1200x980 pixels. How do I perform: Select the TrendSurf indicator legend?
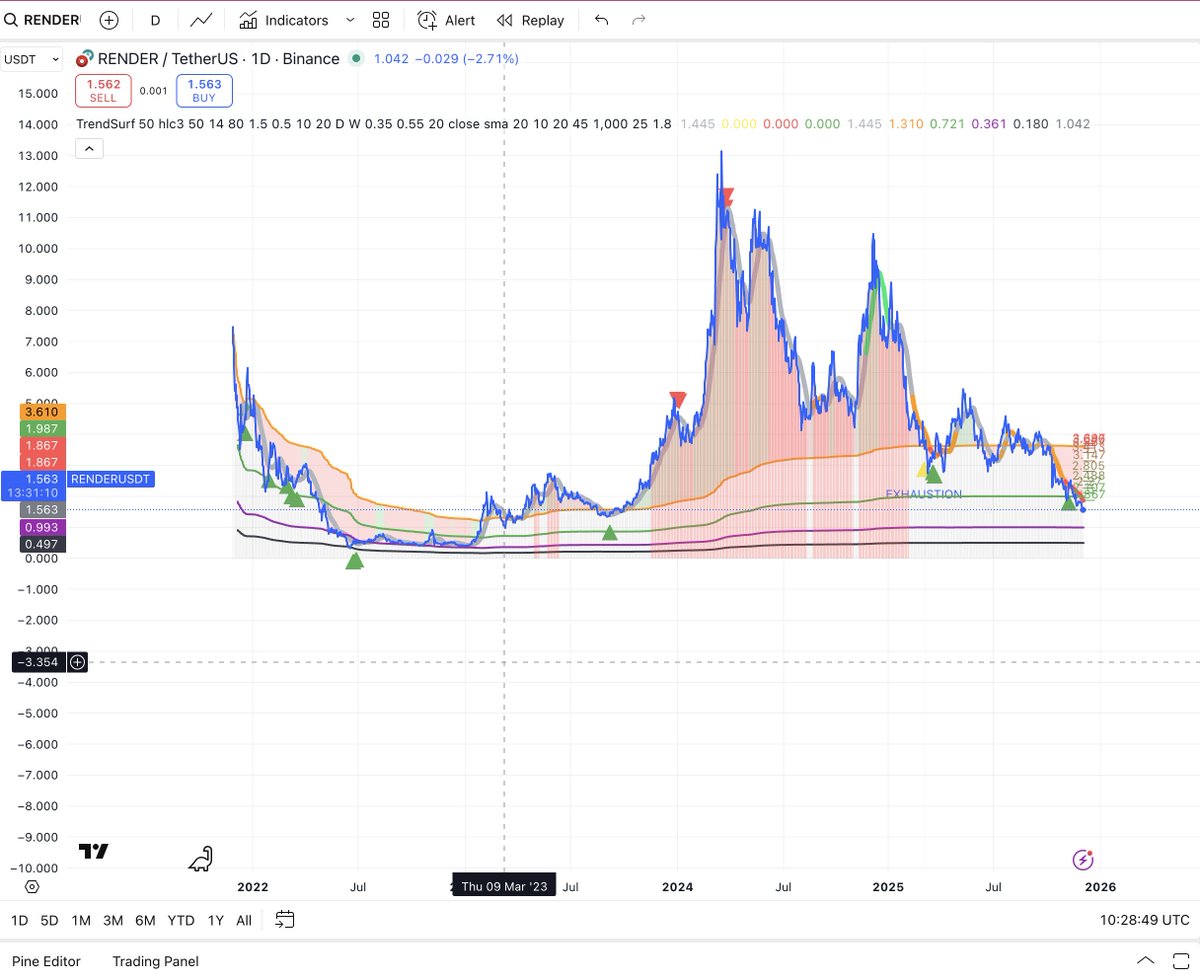pyautogui.click(x=374, y=124)
